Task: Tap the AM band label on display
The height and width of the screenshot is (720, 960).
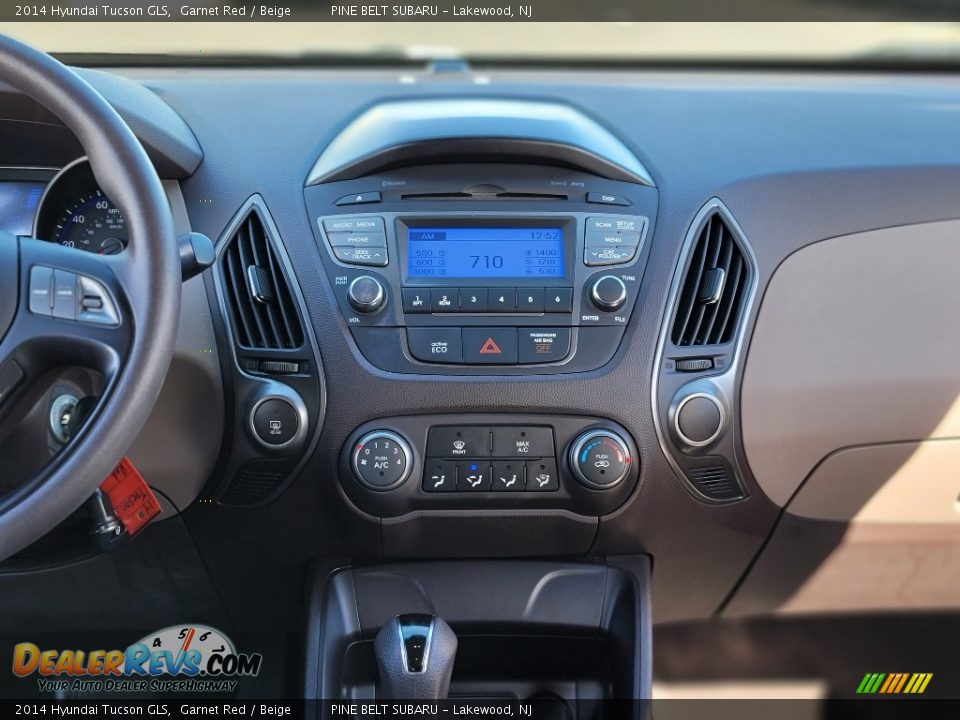Action: pos(427,236)
